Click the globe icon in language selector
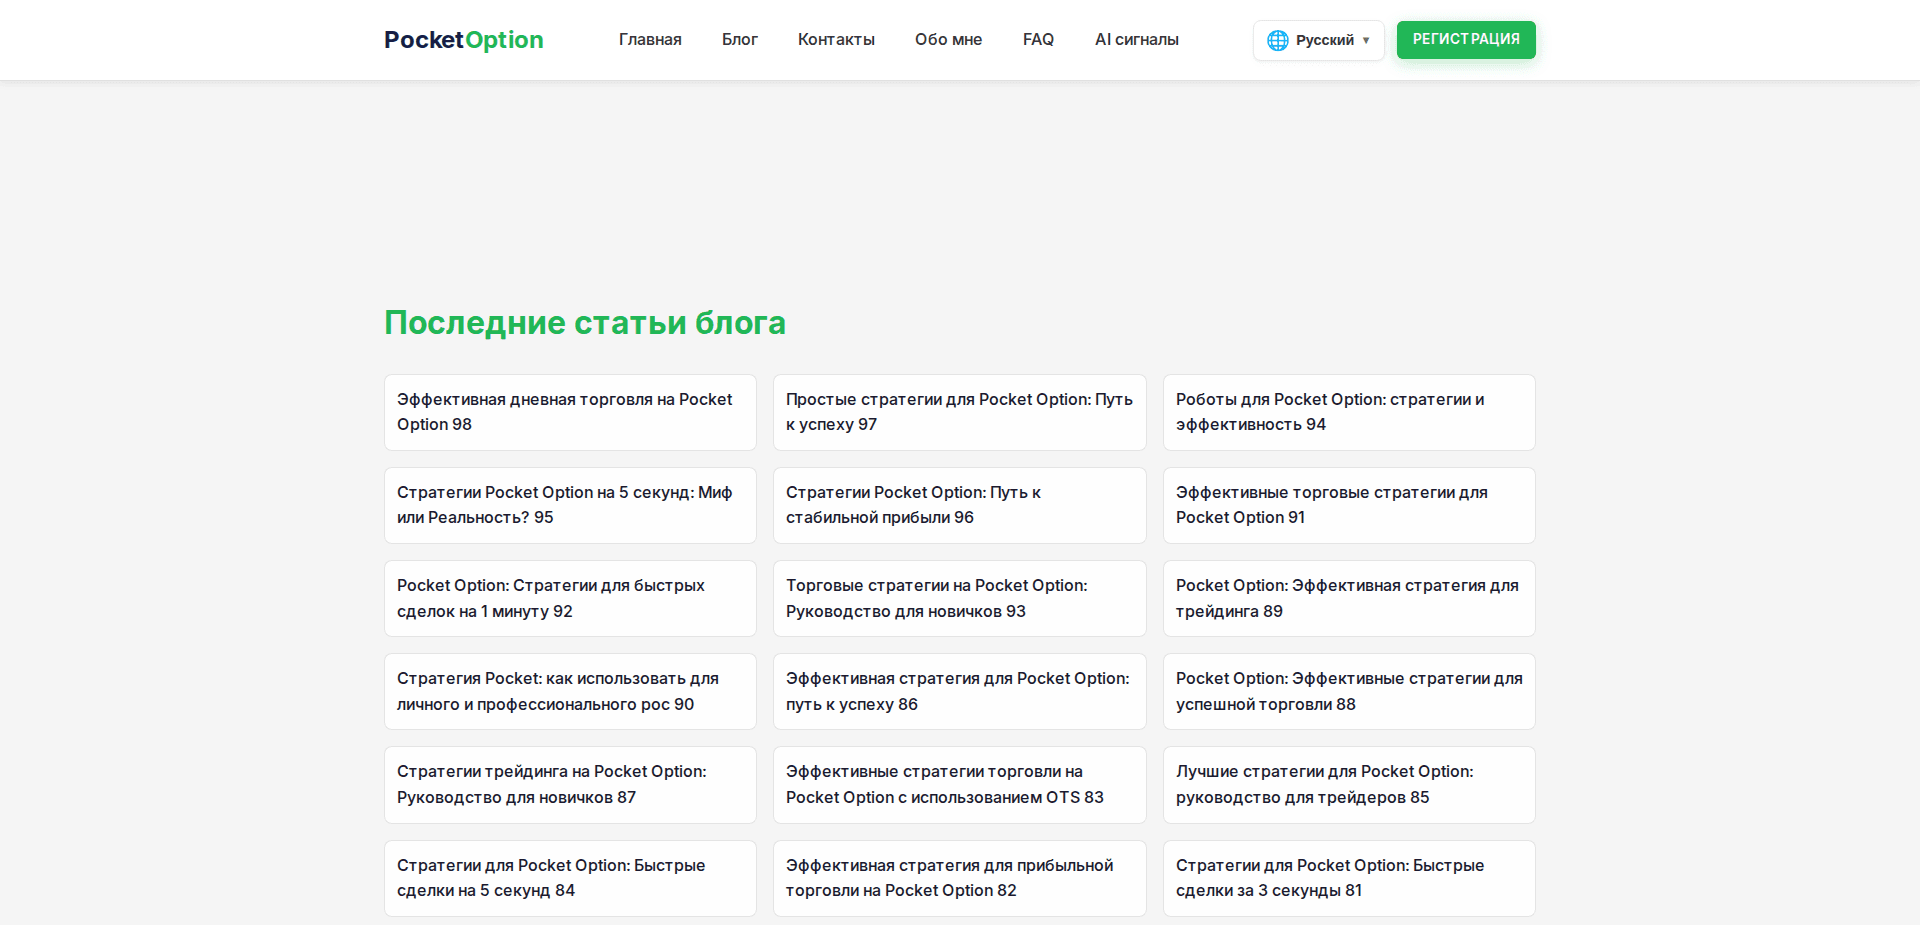1920x925 pixels. [x=1277, y=40]
